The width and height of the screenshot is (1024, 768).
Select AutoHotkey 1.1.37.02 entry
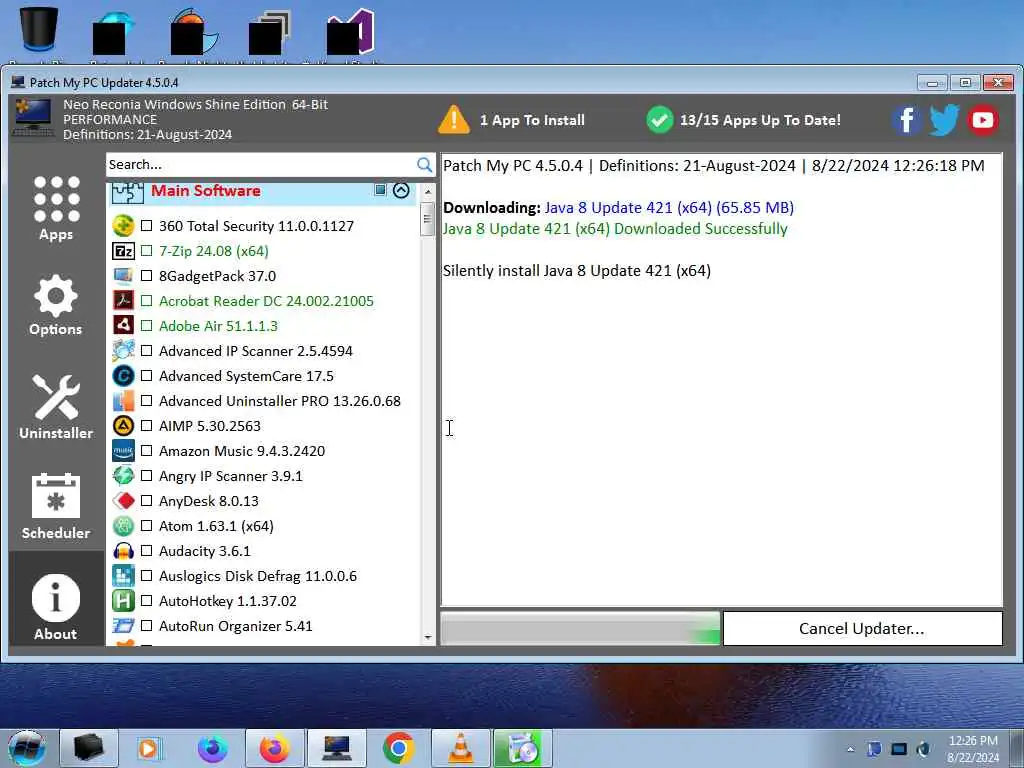[x=227, y=601]
